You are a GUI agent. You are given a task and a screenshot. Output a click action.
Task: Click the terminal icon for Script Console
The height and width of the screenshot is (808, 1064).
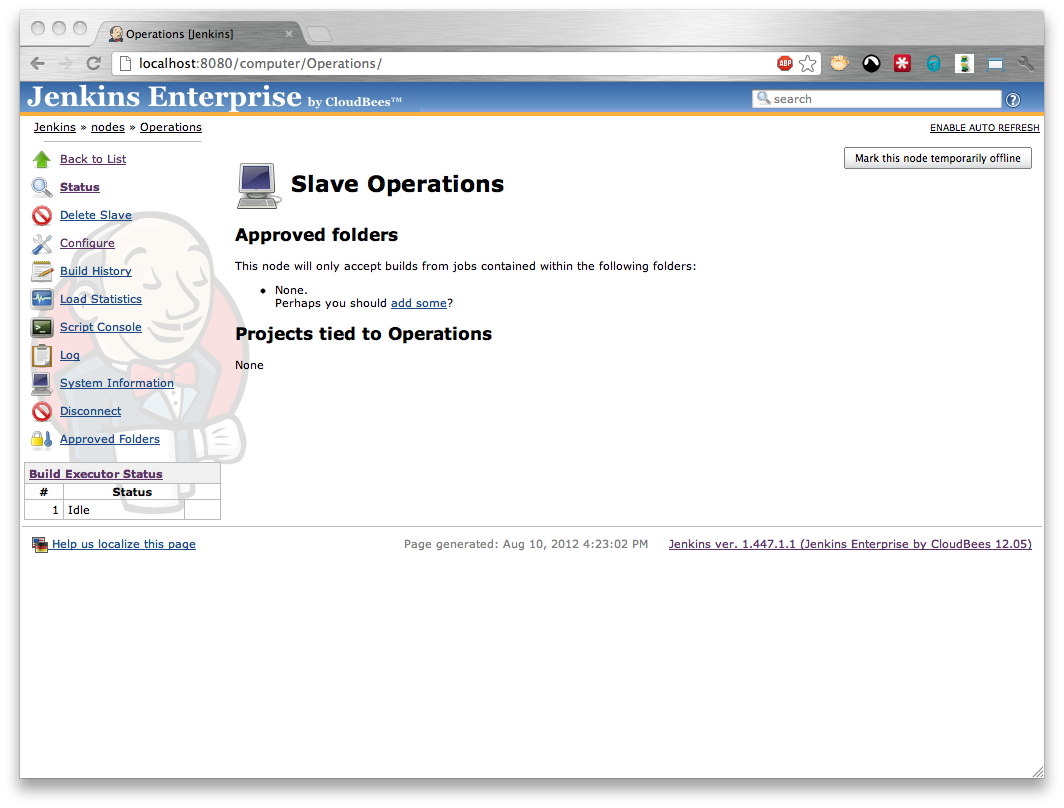click(41, 327)
